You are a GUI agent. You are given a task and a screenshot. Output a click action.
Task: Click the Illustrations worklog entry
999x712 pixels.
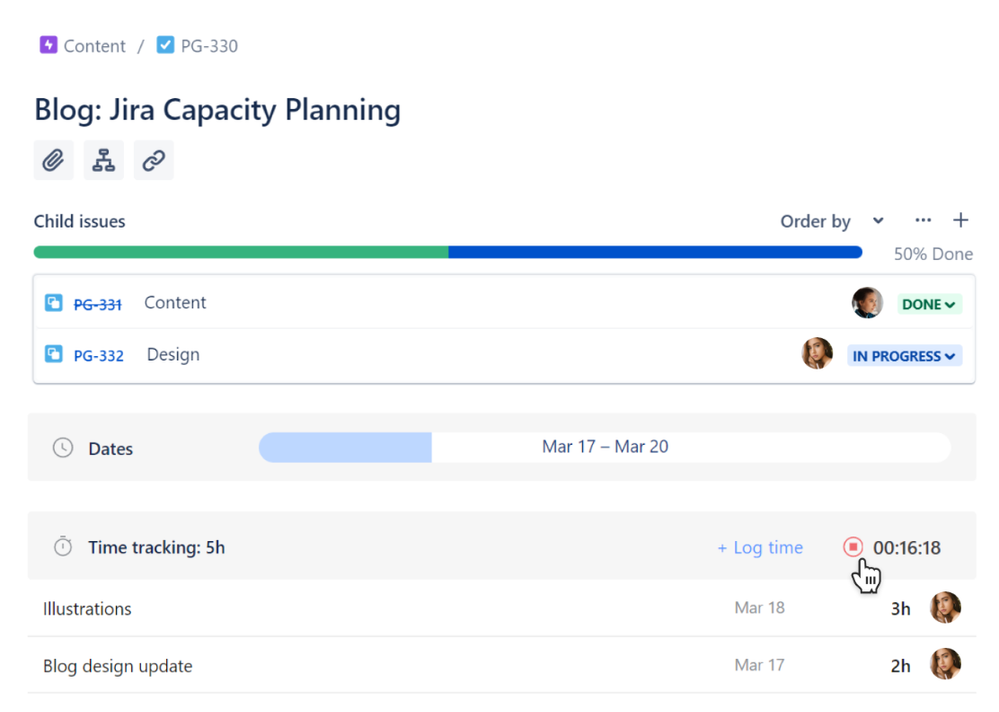pos(87,609)
